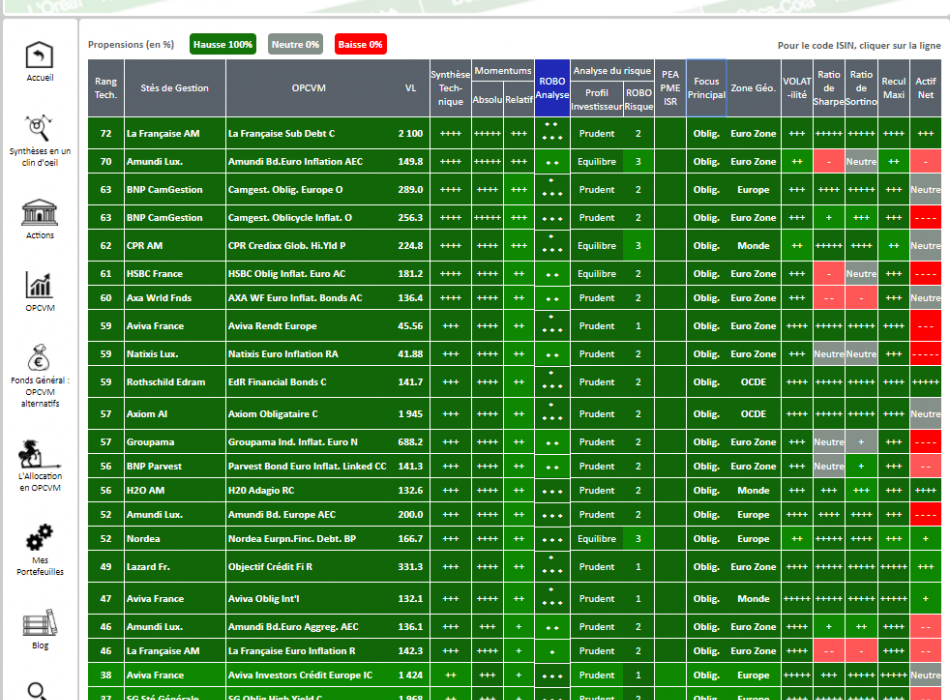
Task: Select Nordea Eurpn.Finc. Debt. BP fund
Action: (x=292, y=539)
